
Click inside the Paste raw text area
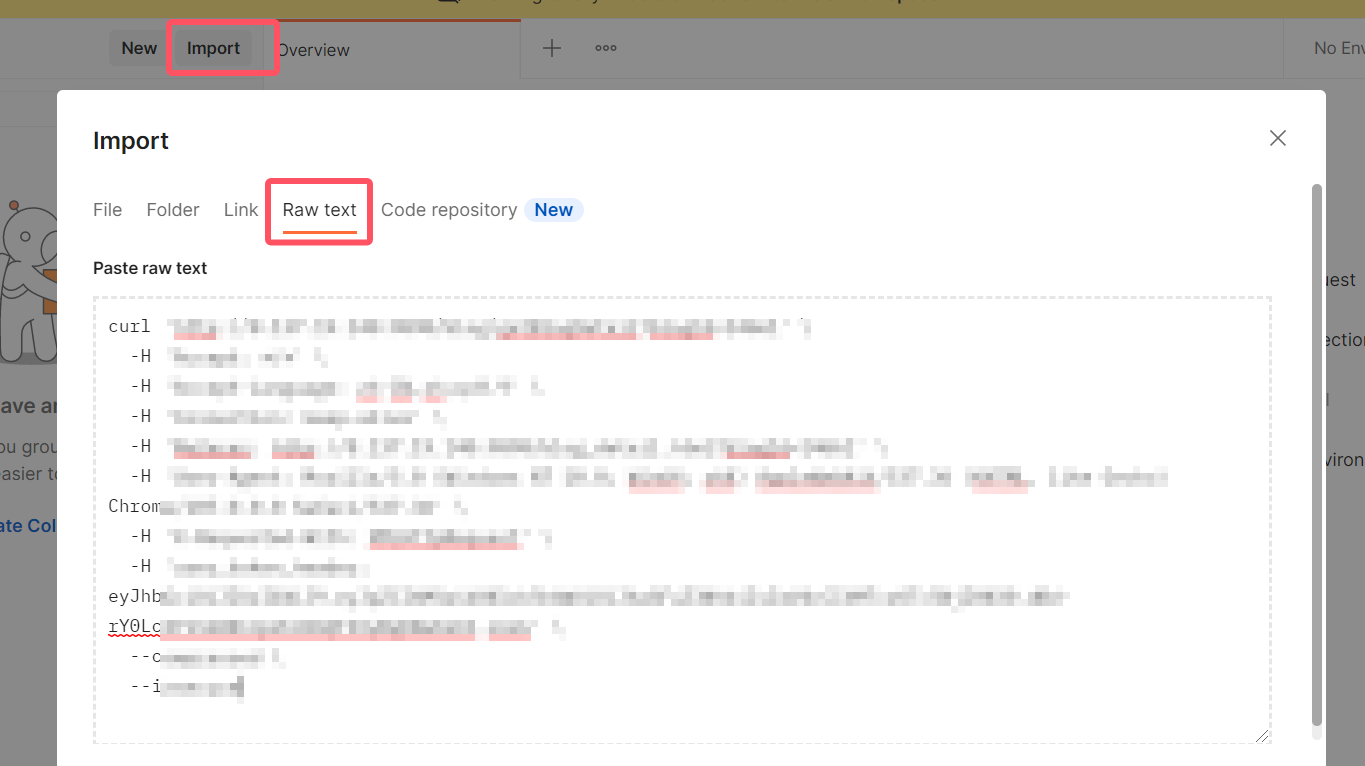tap(682, 520)
